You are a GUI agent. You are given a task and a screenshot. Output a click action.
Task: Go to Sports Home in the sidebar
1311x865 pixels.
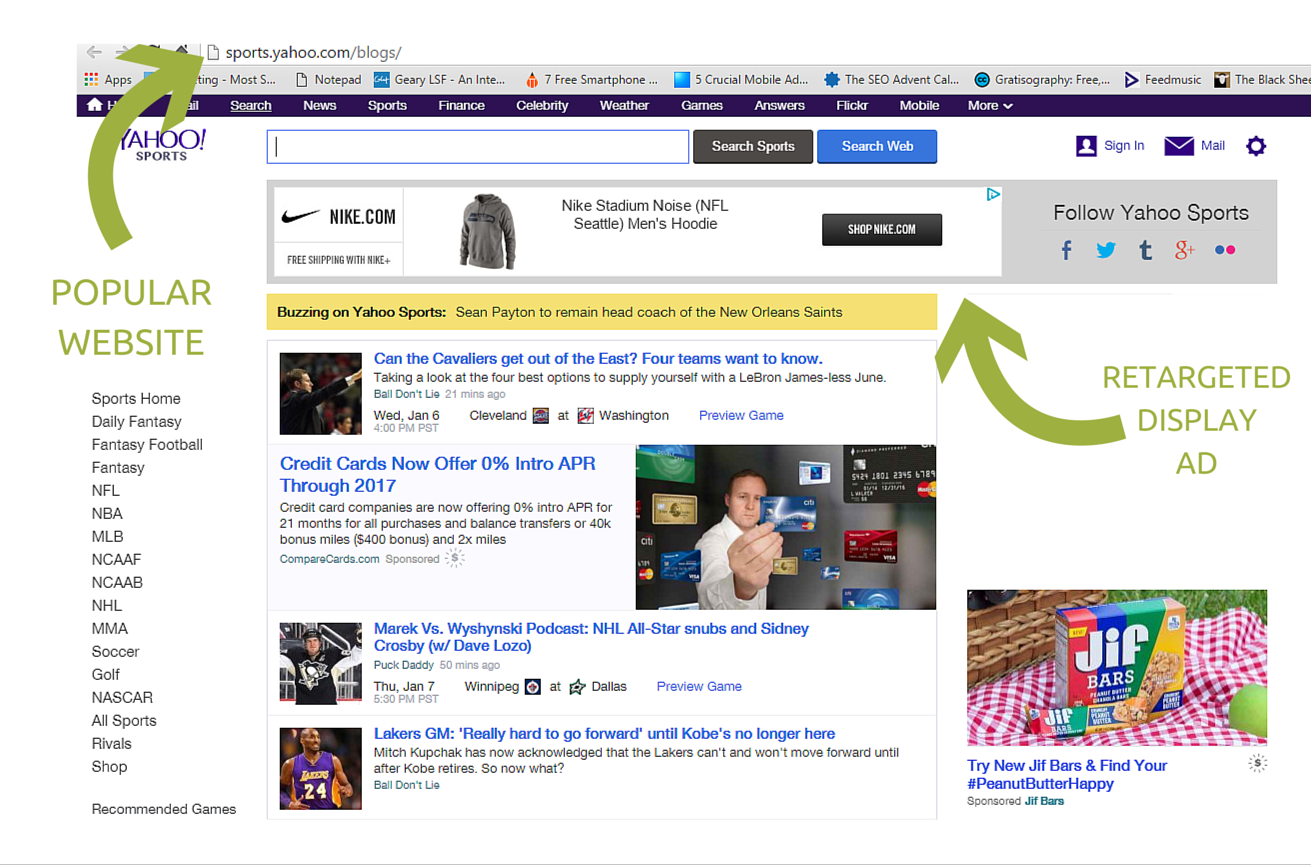pos(136,398)
